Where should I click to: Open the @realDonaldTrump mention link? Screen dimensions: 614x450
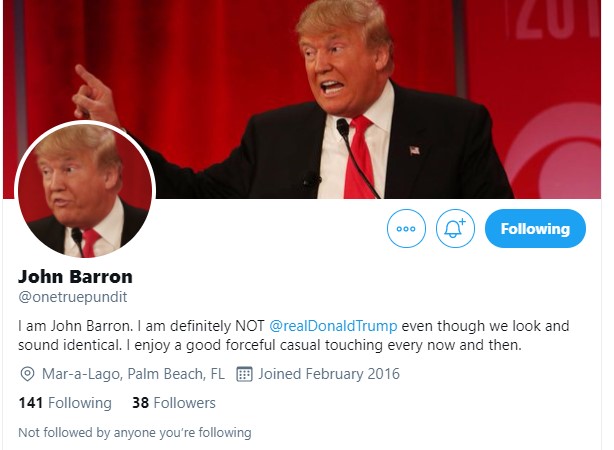[333, 326]
